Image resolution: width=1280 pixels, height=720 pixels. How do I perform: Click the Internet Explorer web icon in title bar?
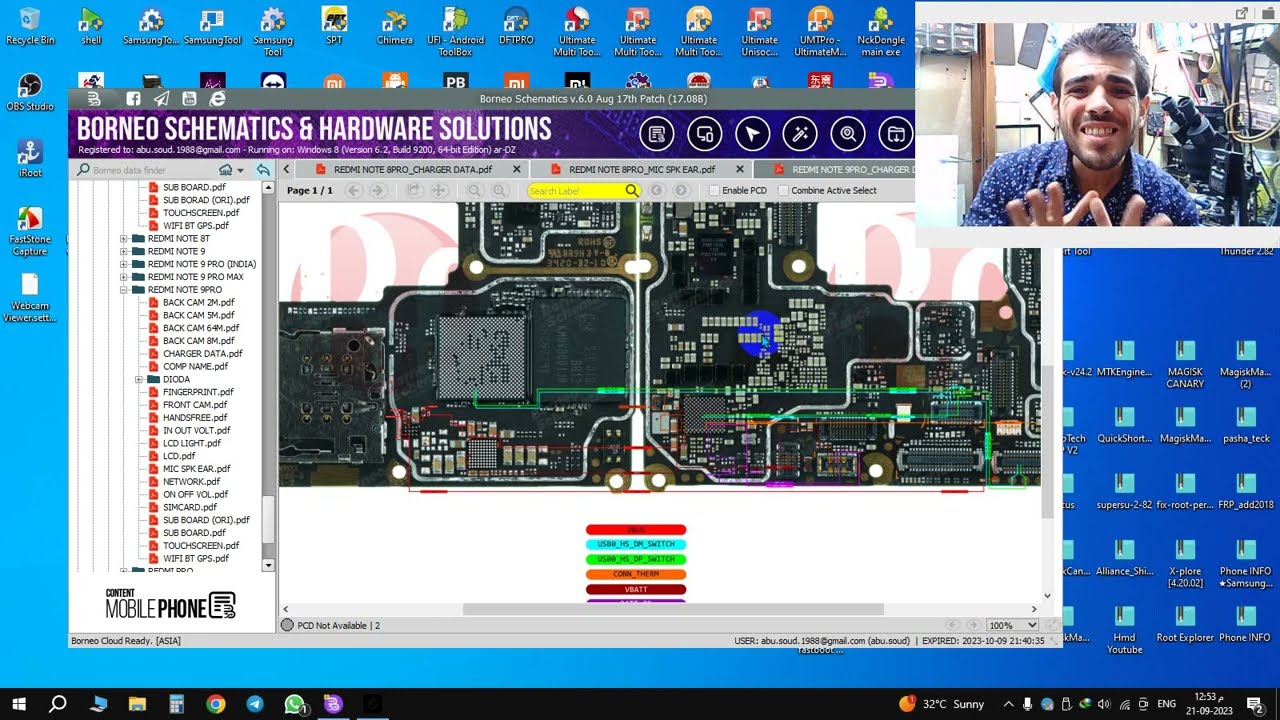tap(217, 99)
